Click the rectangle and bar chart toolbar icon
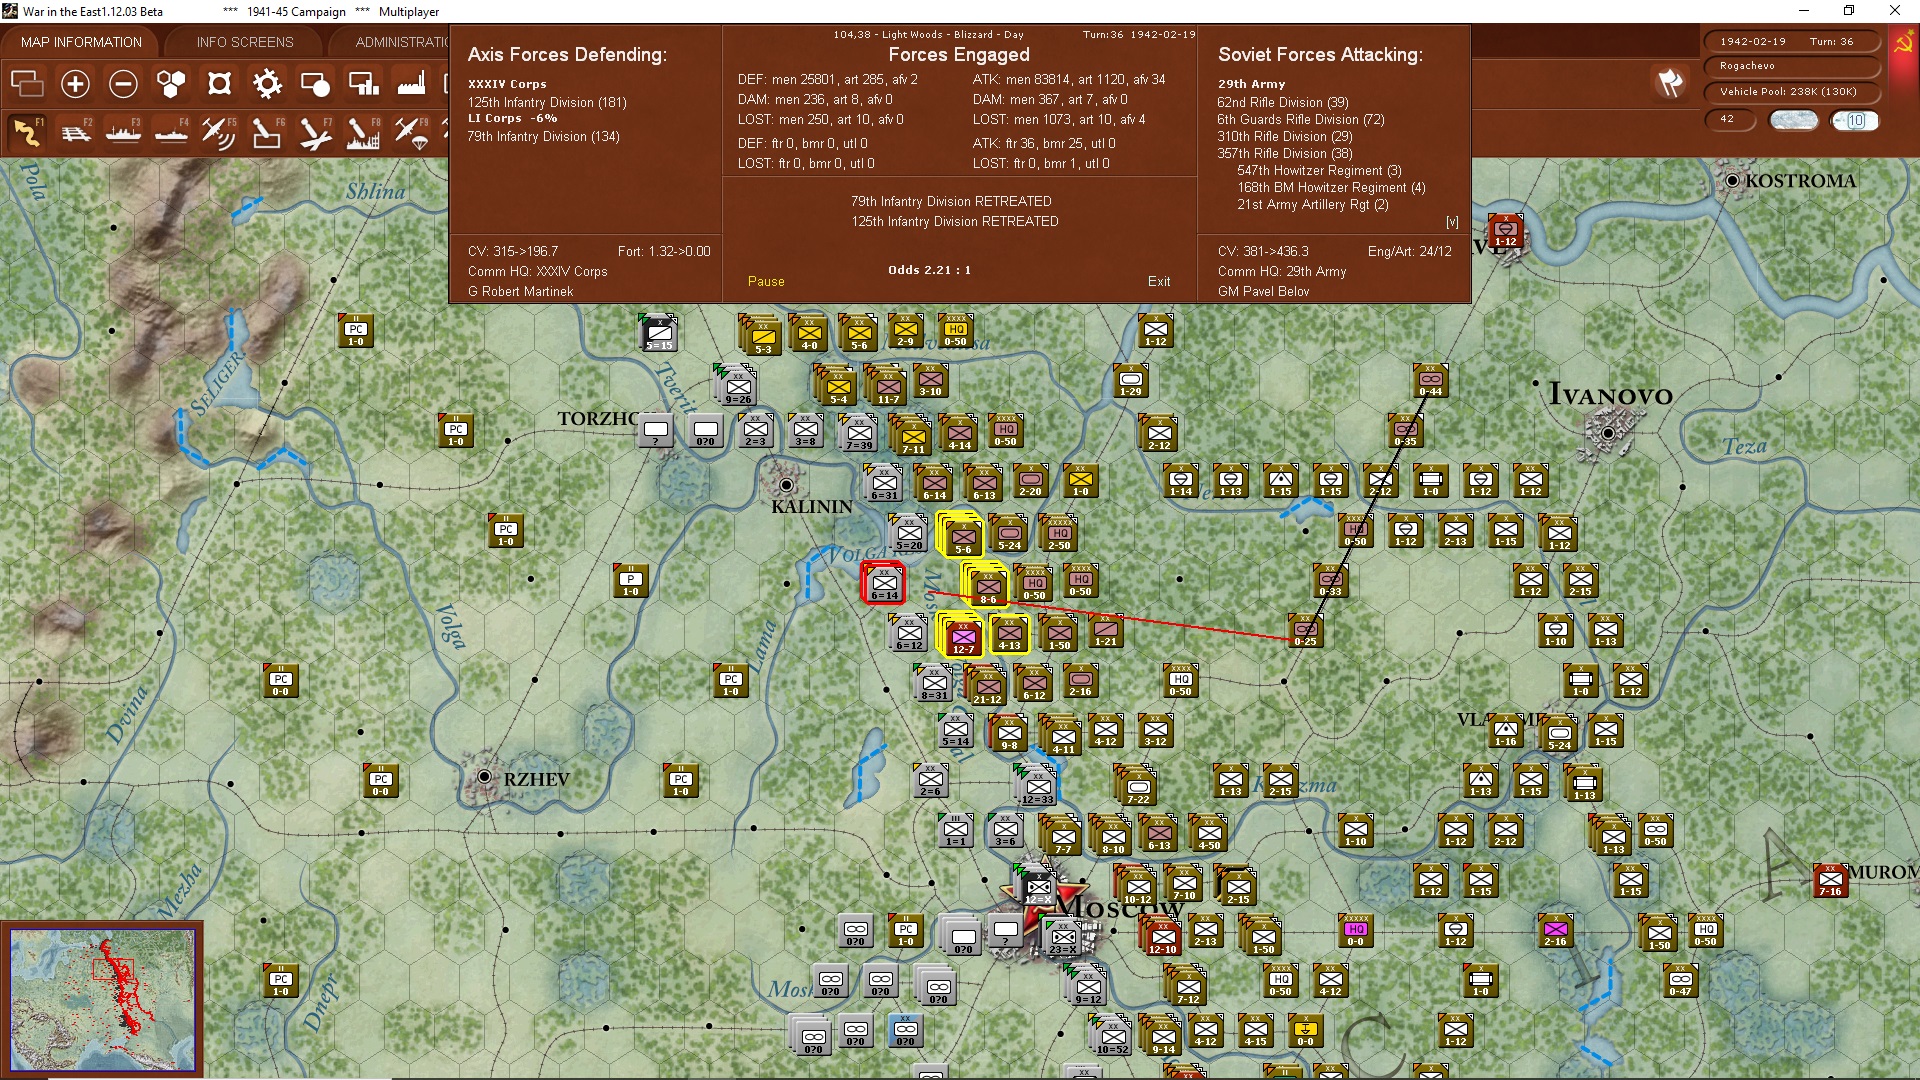 (x=363, y=84)
